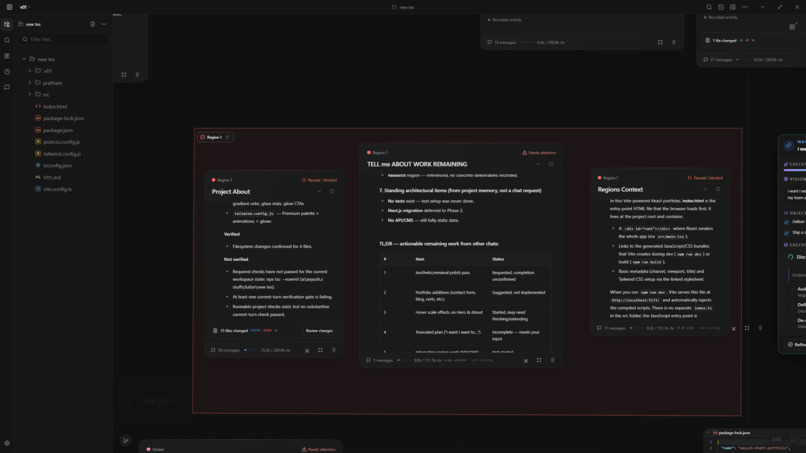The image size is (806, 453).
Task: Collapse the Project About card chevron
Action: pos(319,191)
